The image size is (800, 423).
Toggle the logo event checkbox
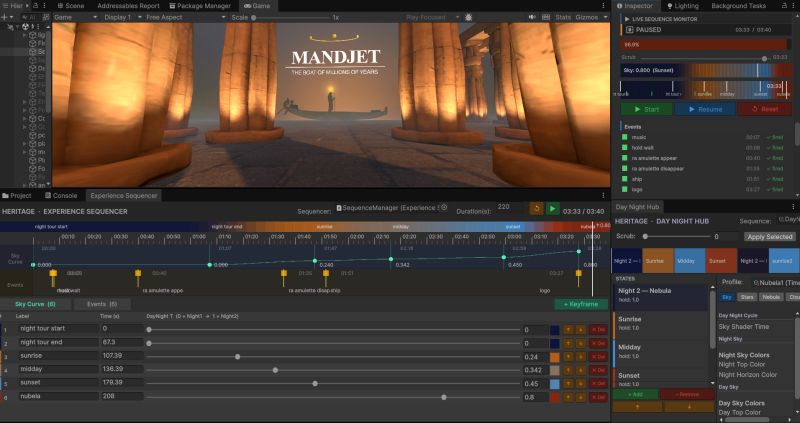point(624,189)
